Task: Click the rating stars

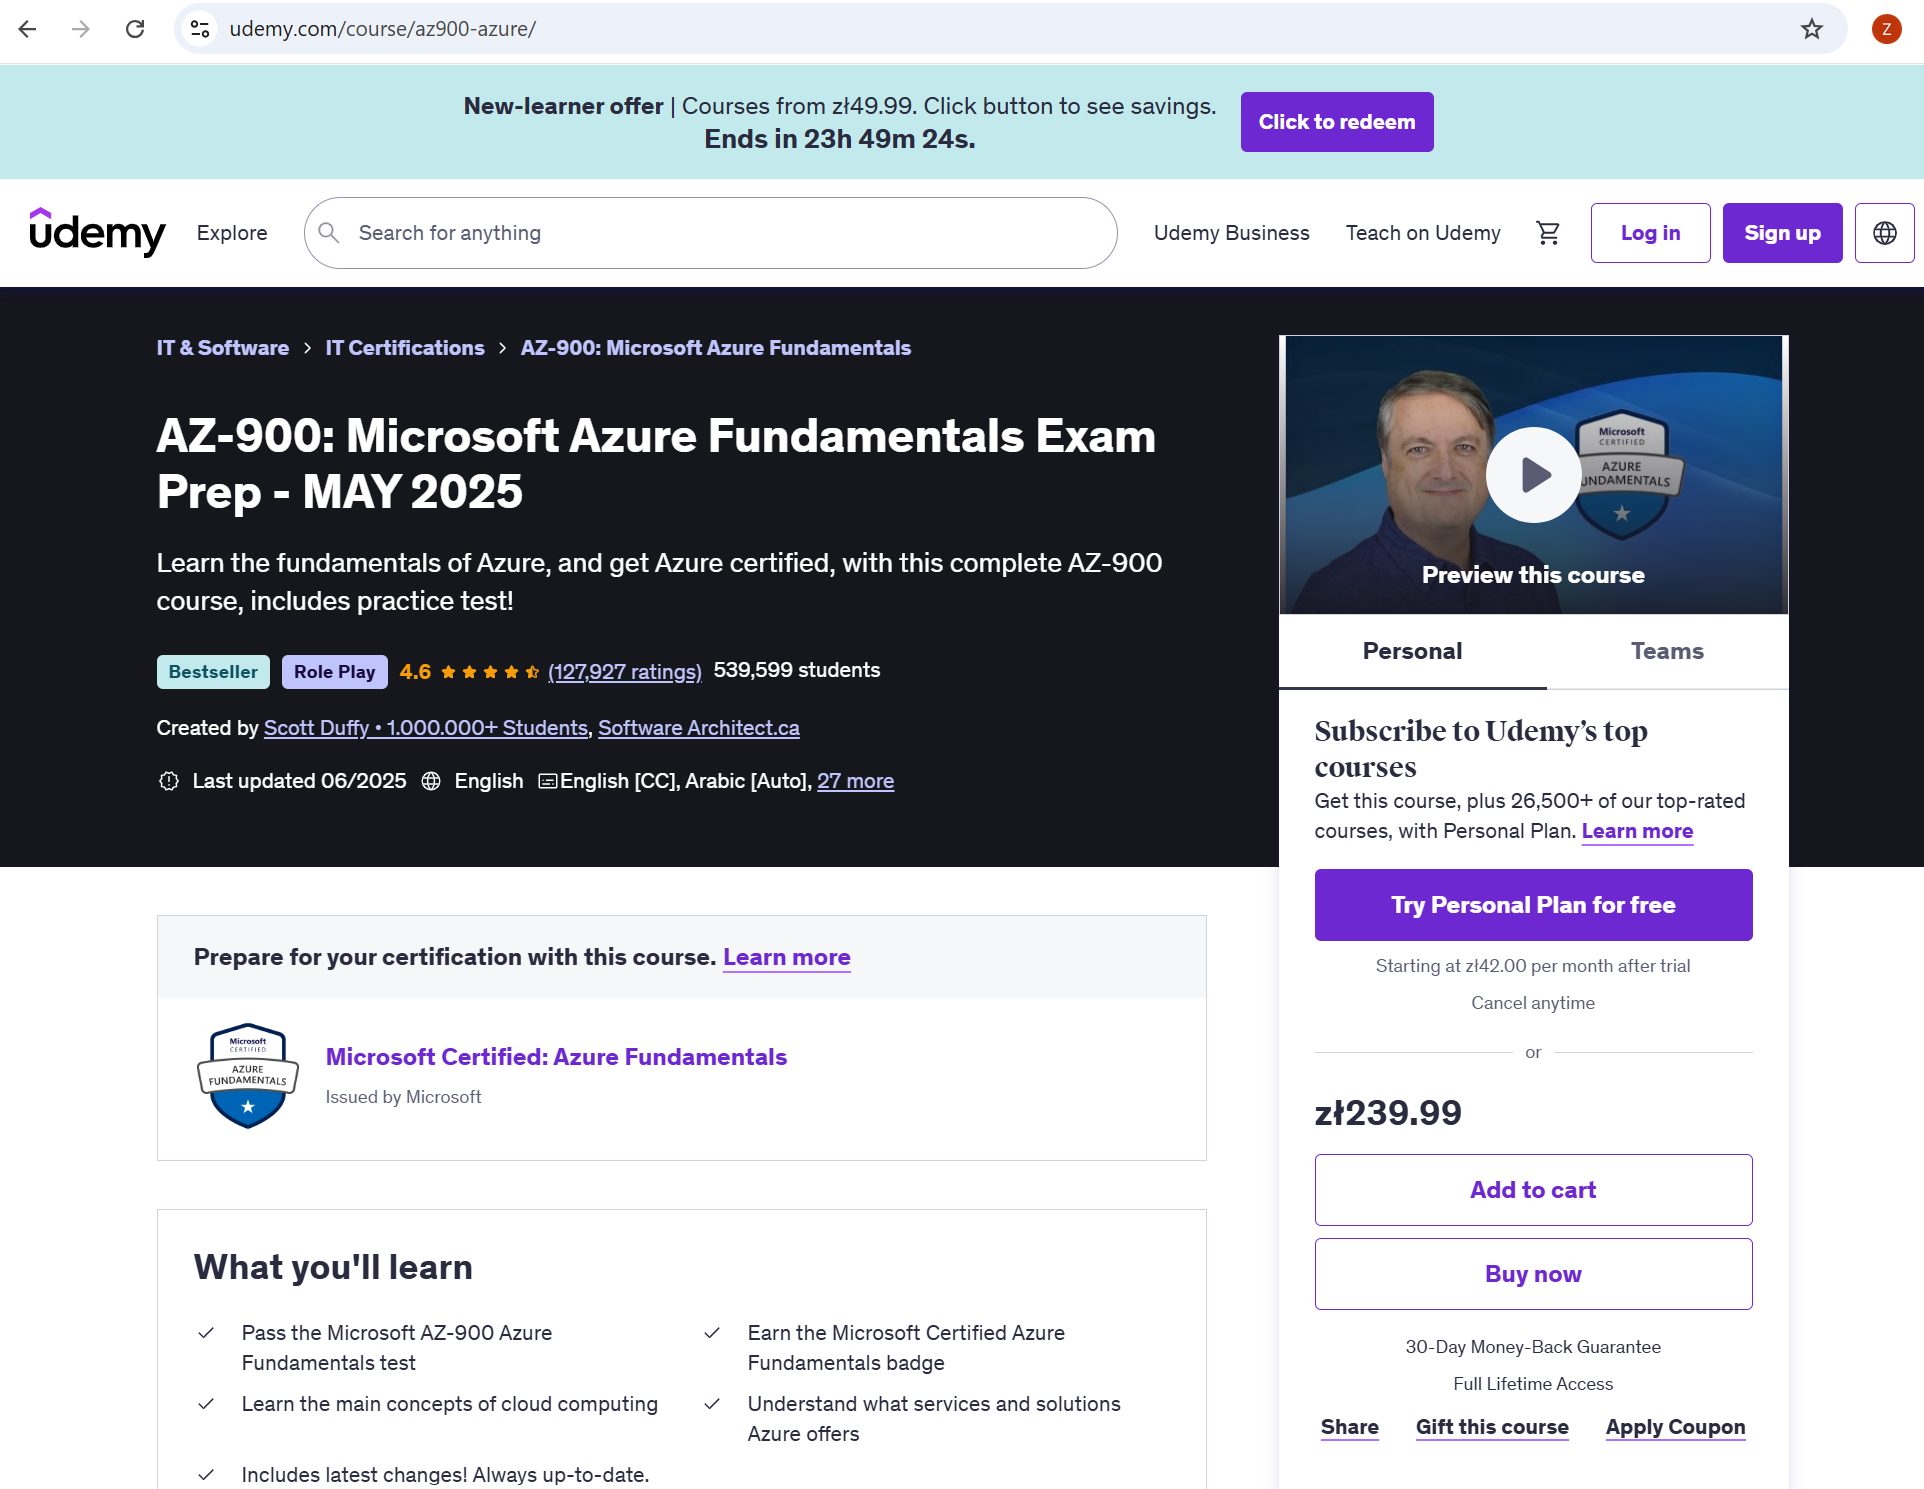Action: 490,672
